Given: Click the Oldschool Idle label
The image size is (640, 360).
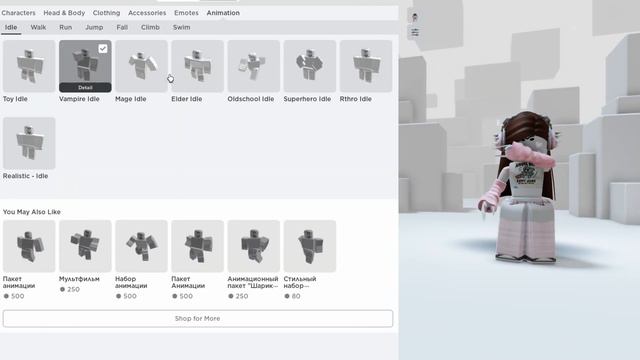Looking at the screenshot, I should pos(251,99).
